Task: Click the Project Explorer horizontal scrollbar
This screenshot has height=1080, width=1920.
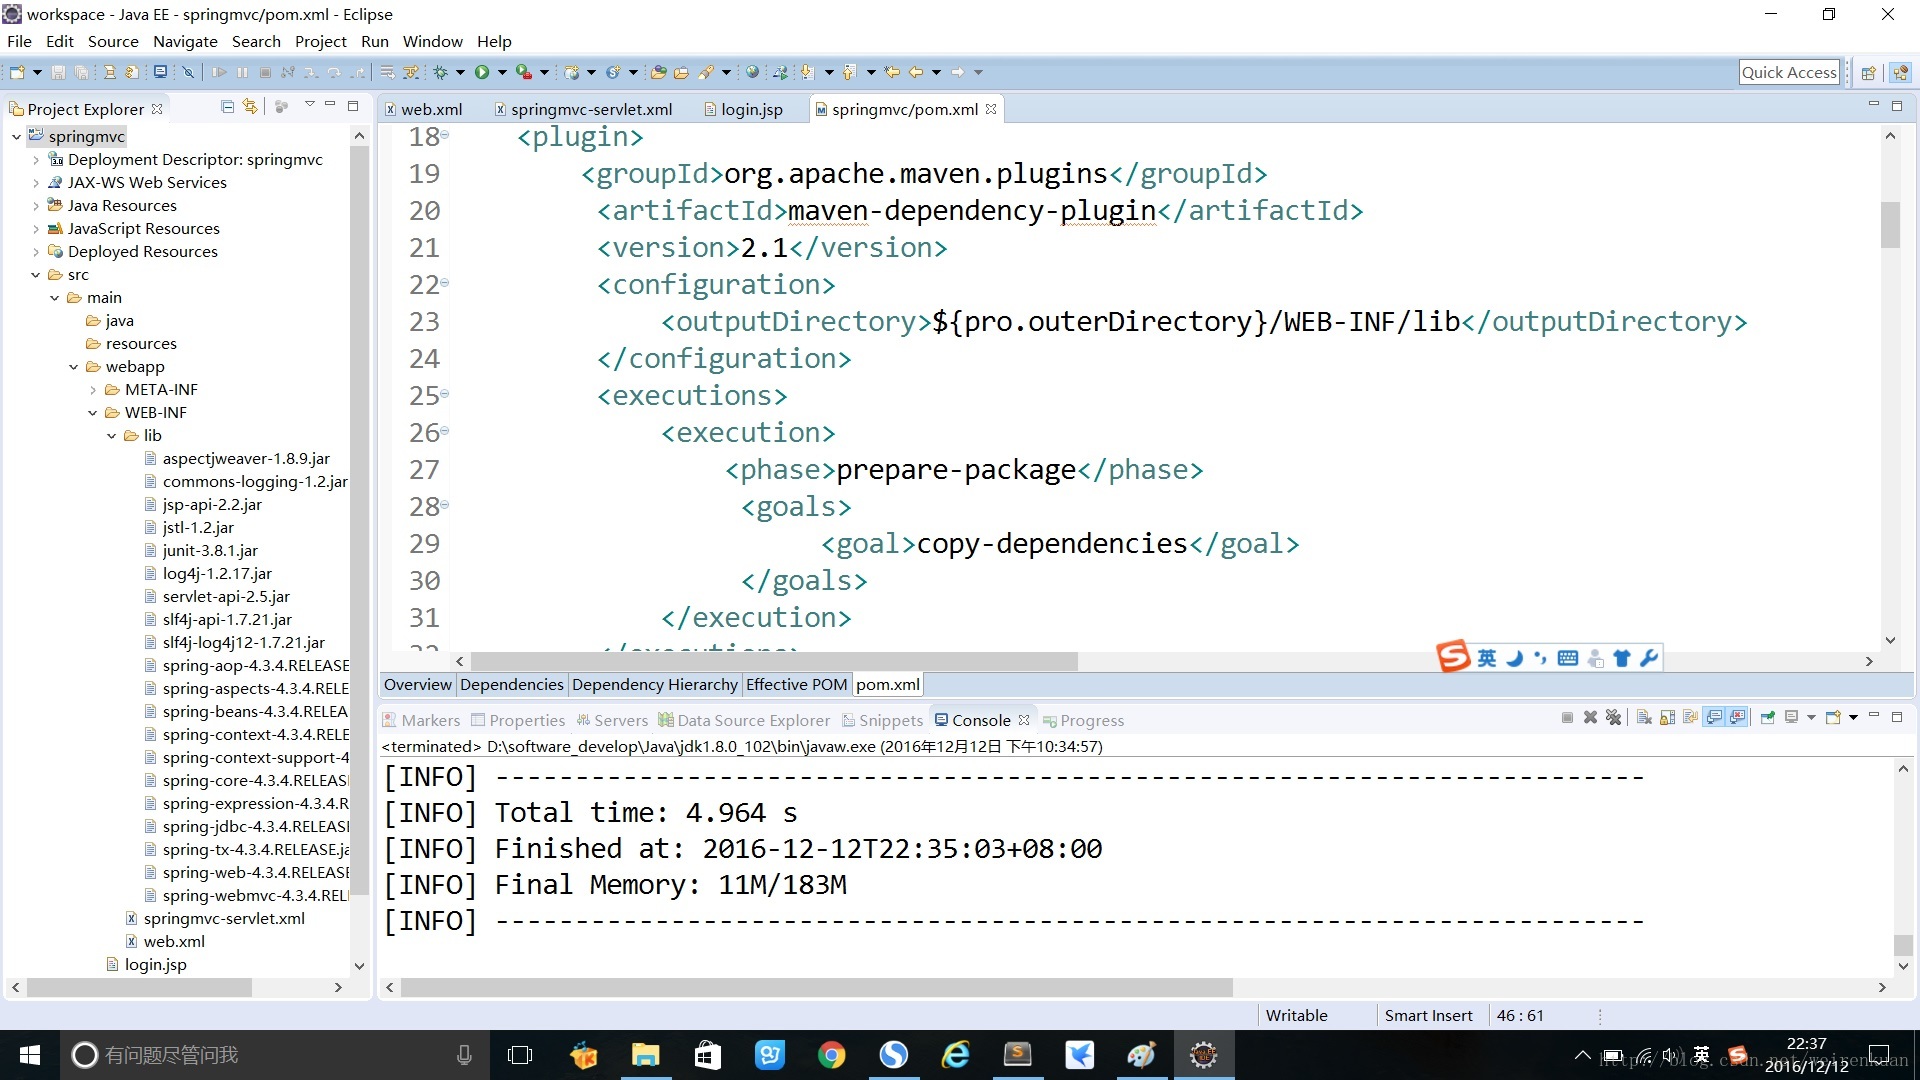Action: 139,987
